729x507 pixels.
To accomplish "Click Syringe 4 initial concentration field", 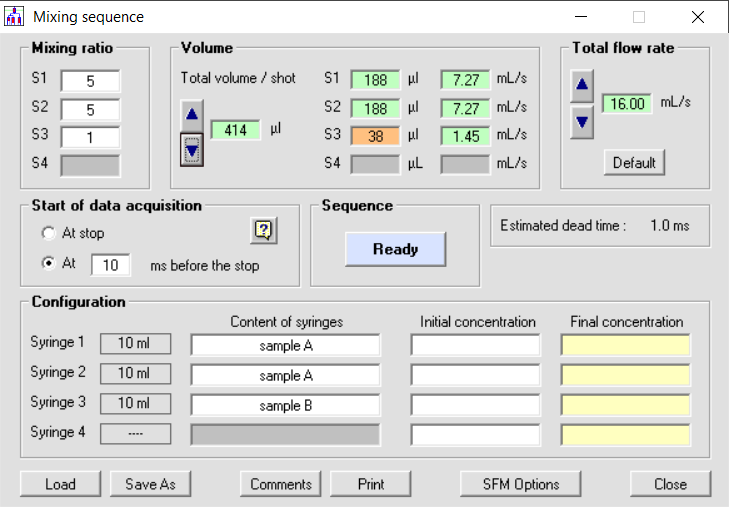I will 476,435.
